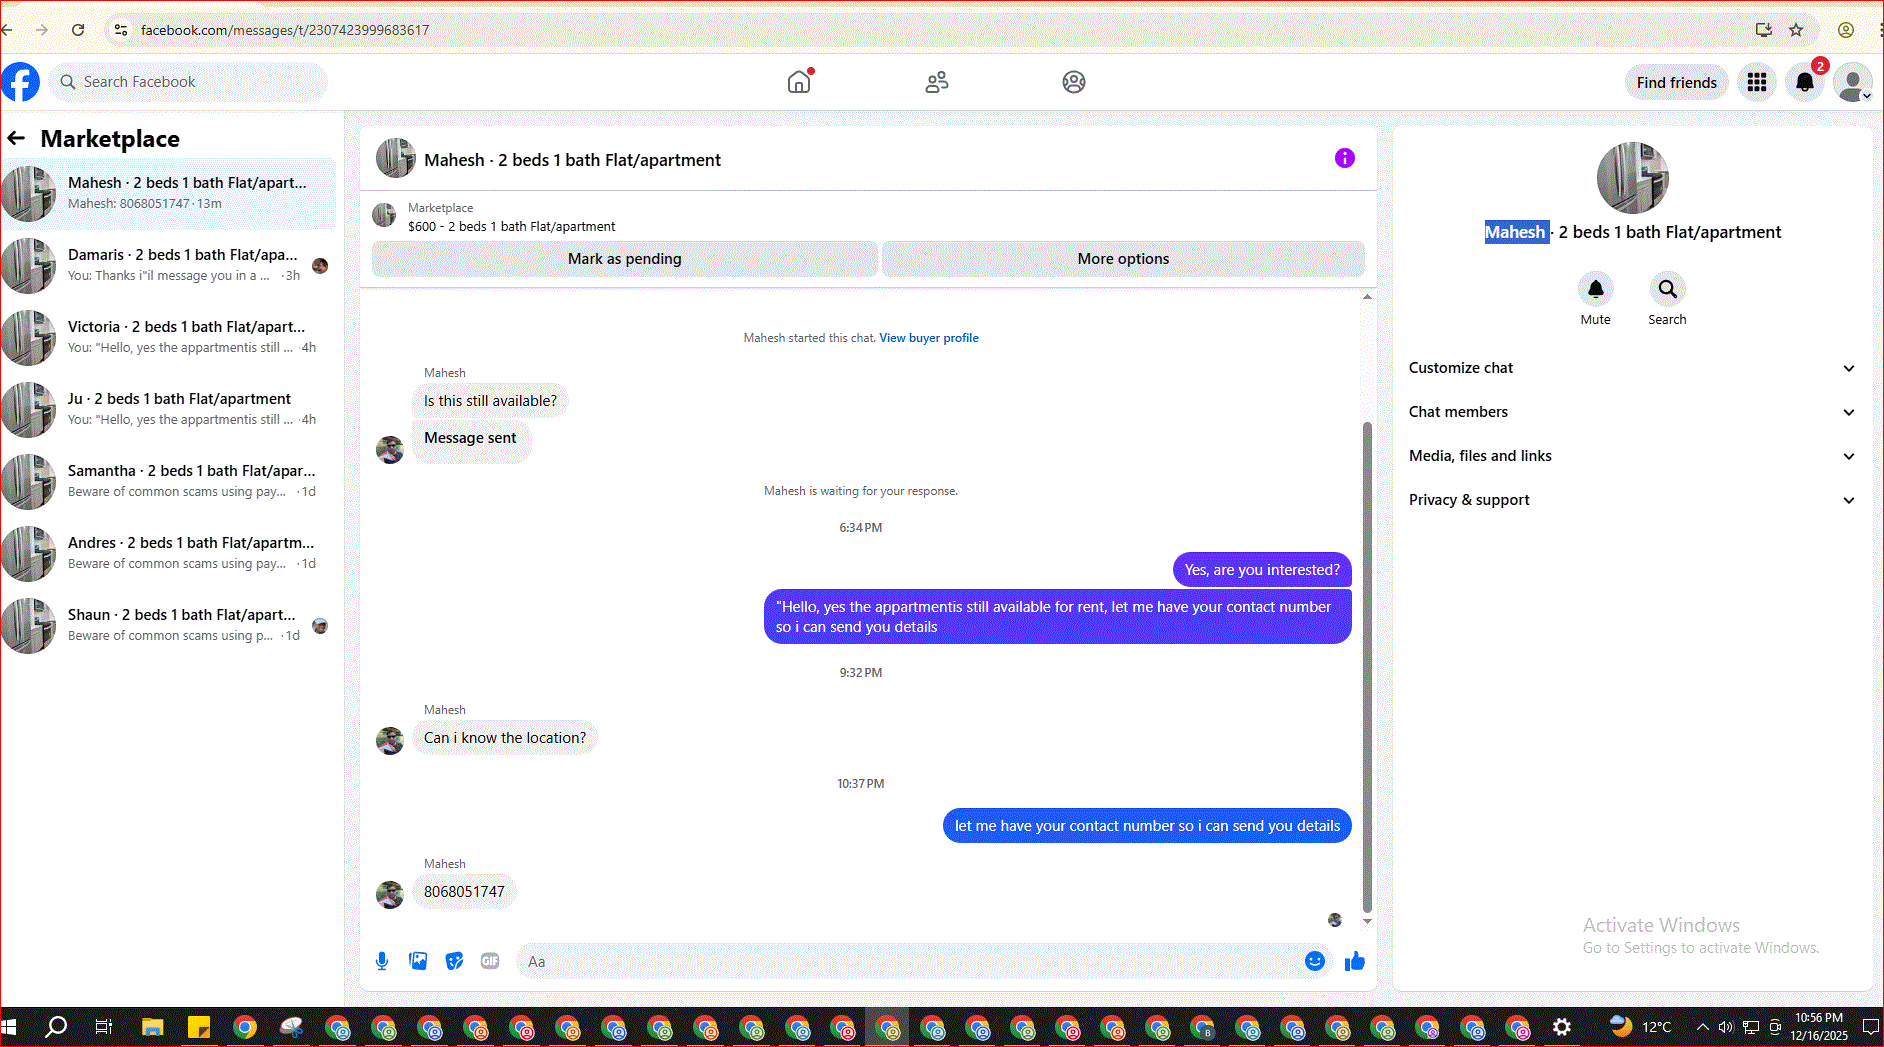The image size is (1884, 1047).
Task: Reload the browser page
Action: pos(78,30)
